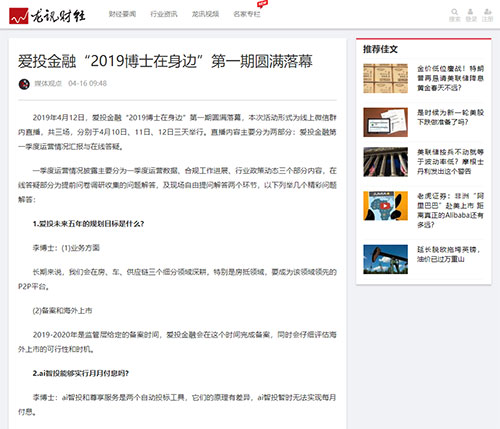Open the oil pump jack thumbnail
The width and height of the screenshot is (500, 429).
click(x=385, y=259)
